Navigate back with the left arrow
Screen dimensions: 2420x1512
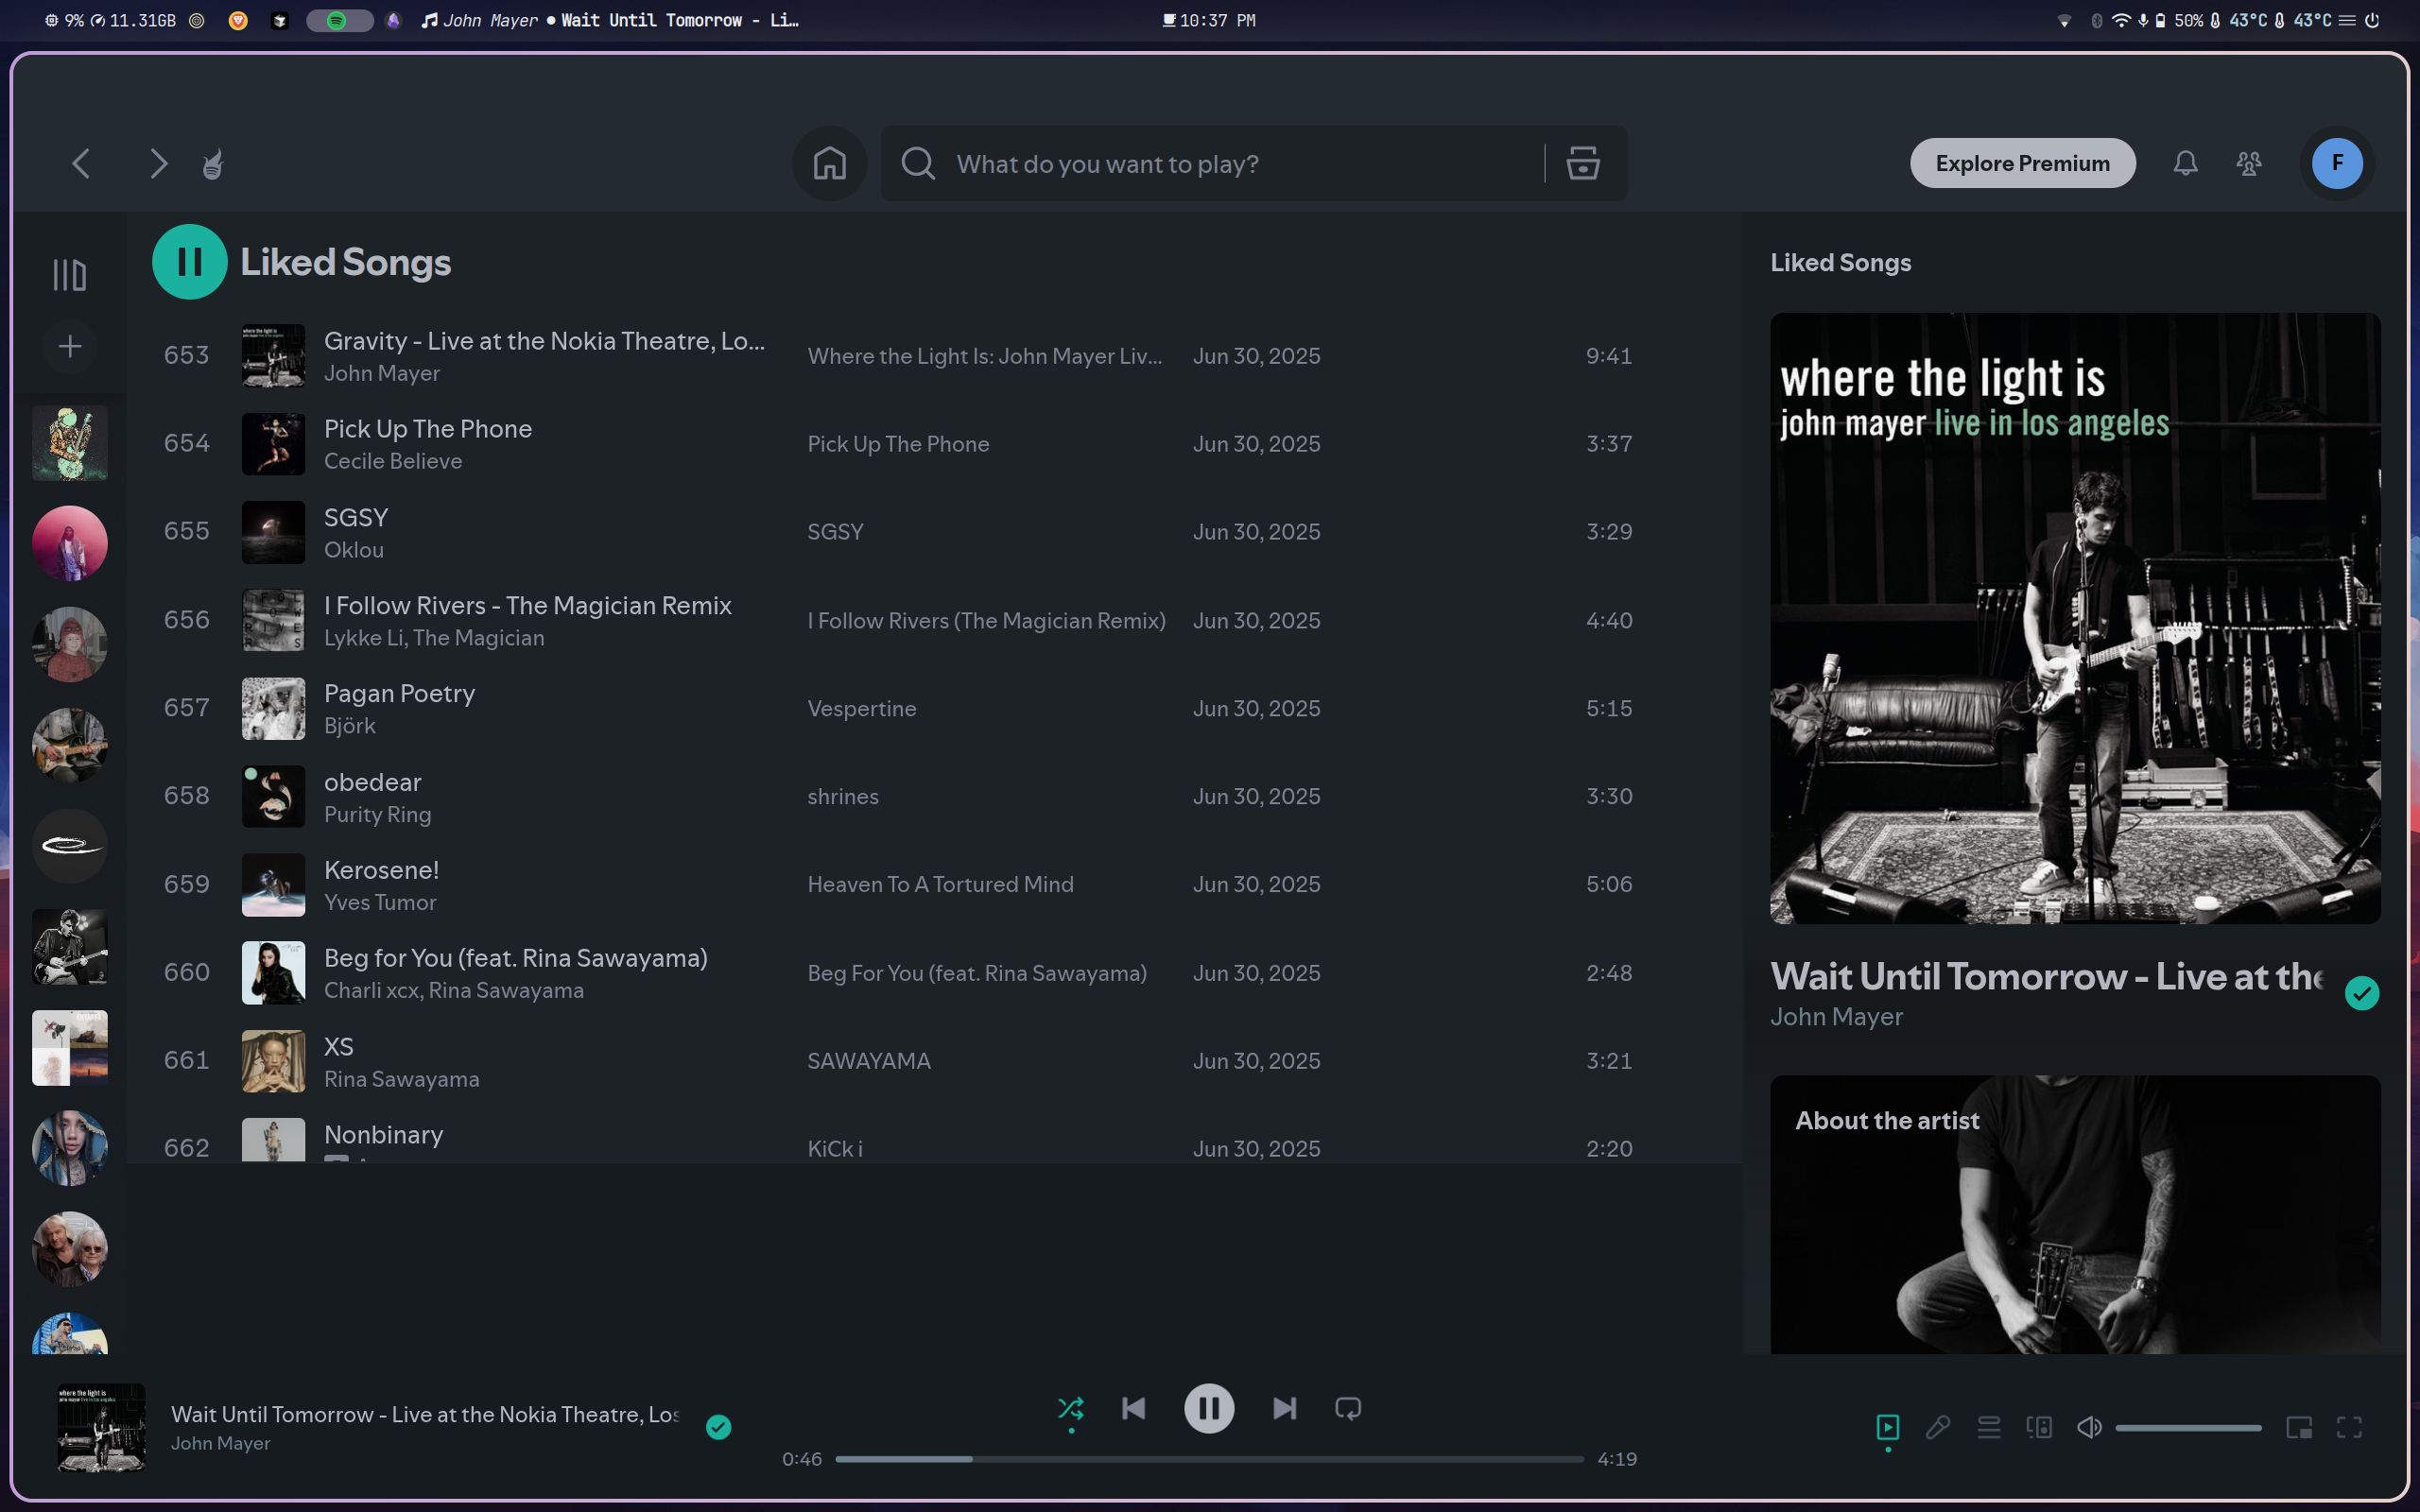point(80,163)
